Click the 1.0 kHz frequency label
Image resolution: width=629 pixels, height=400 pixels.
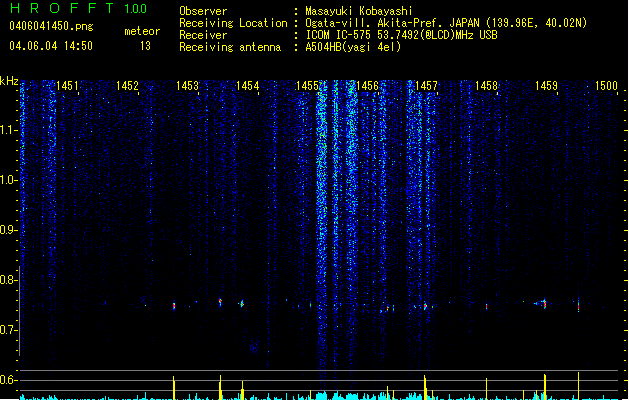coord(9,180)
